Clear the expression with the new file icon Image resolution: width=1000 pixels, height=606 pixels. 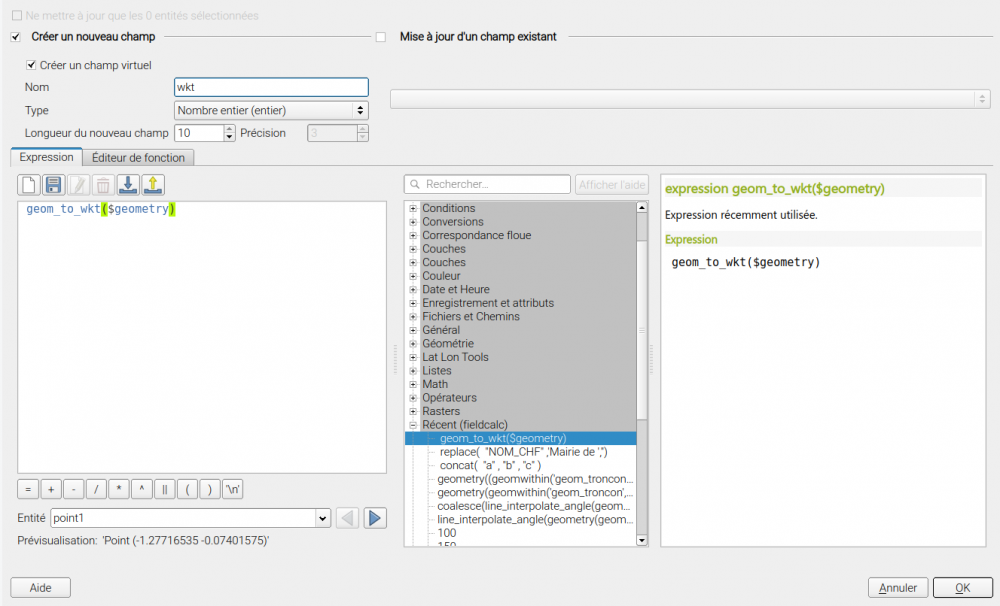pos(29,185)
